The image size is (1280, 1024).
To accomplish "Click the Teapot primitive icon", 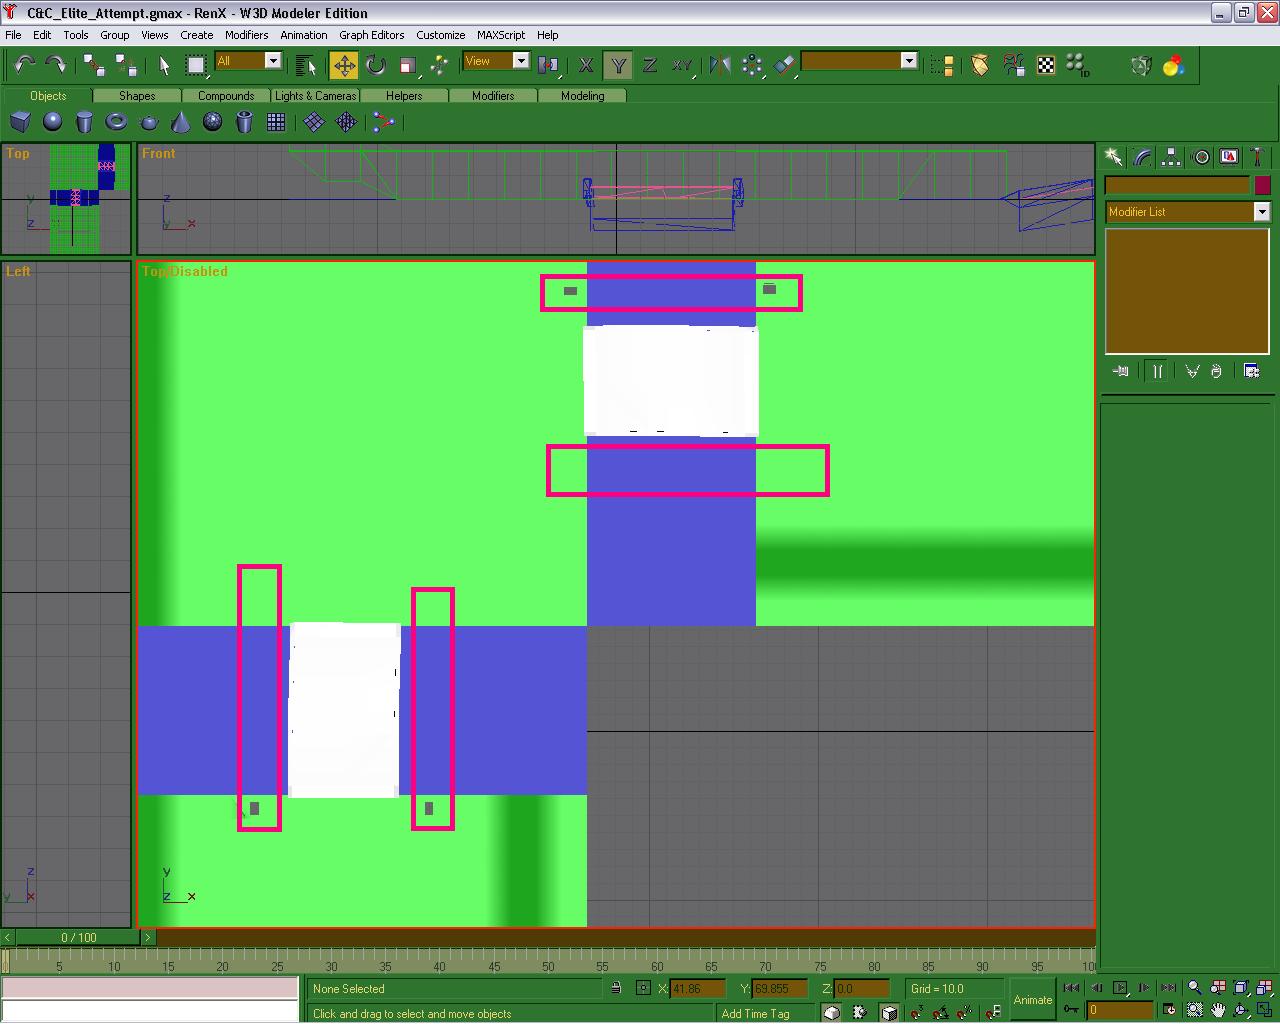I will pyautogui.click(x=149, y=122).
